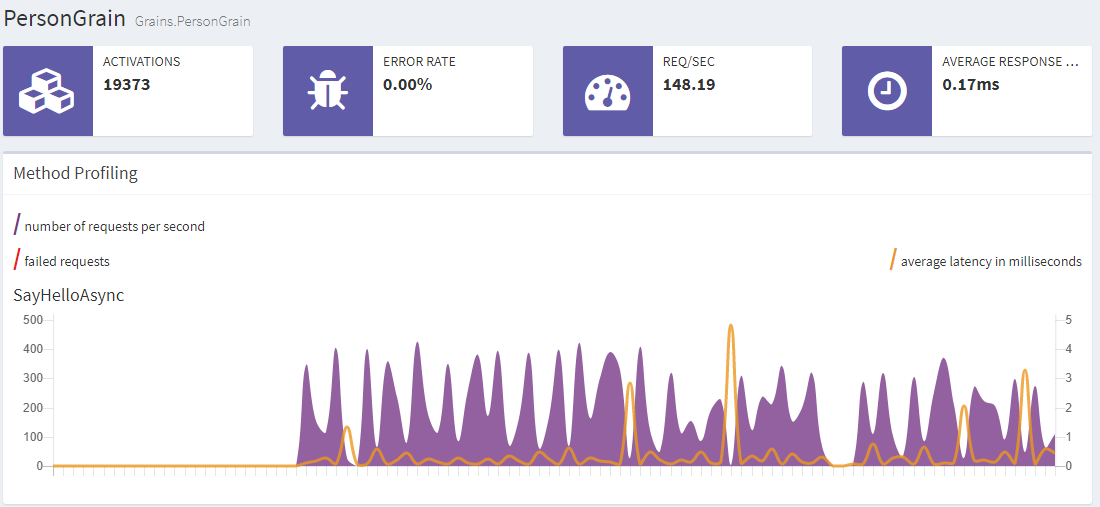Click the Grains.PersonGrain type name
This screenshot has width=1100, height=507.
point(193,21)
